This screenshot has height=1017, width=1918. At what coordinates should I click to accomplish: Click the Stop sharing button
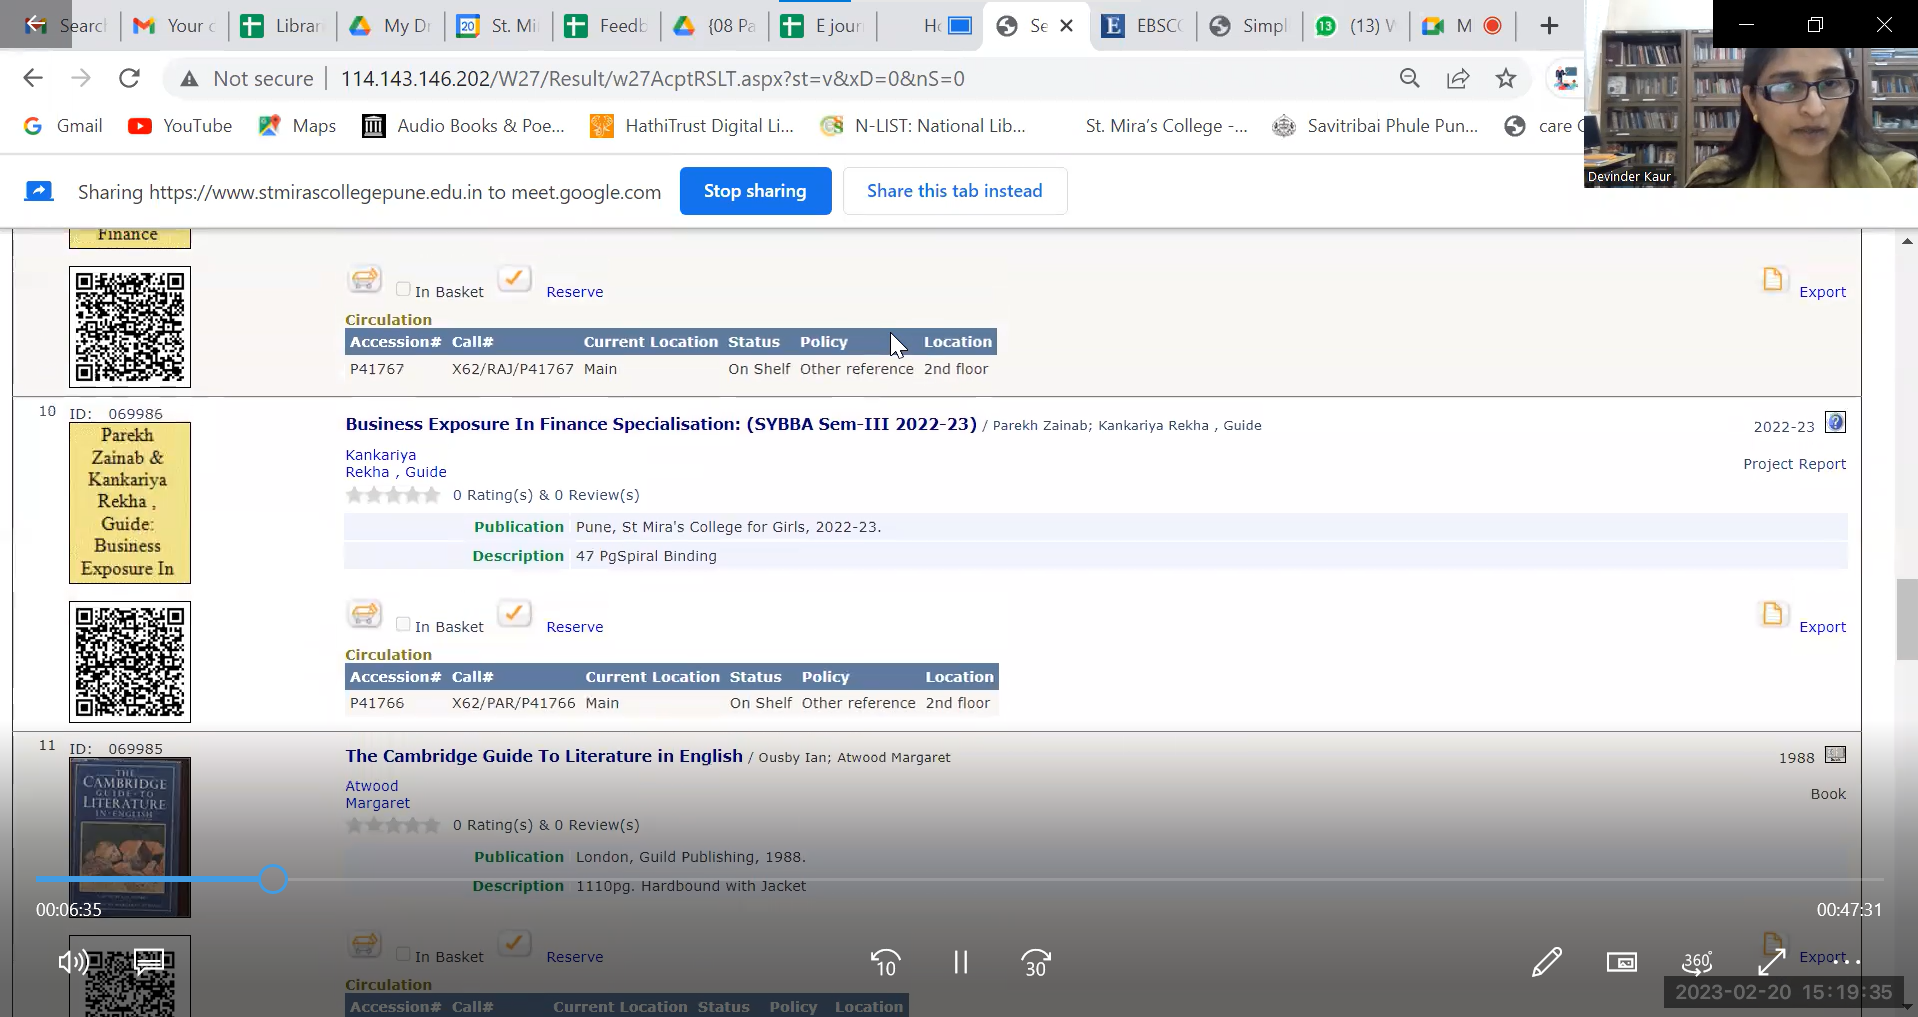pos(755,191)
